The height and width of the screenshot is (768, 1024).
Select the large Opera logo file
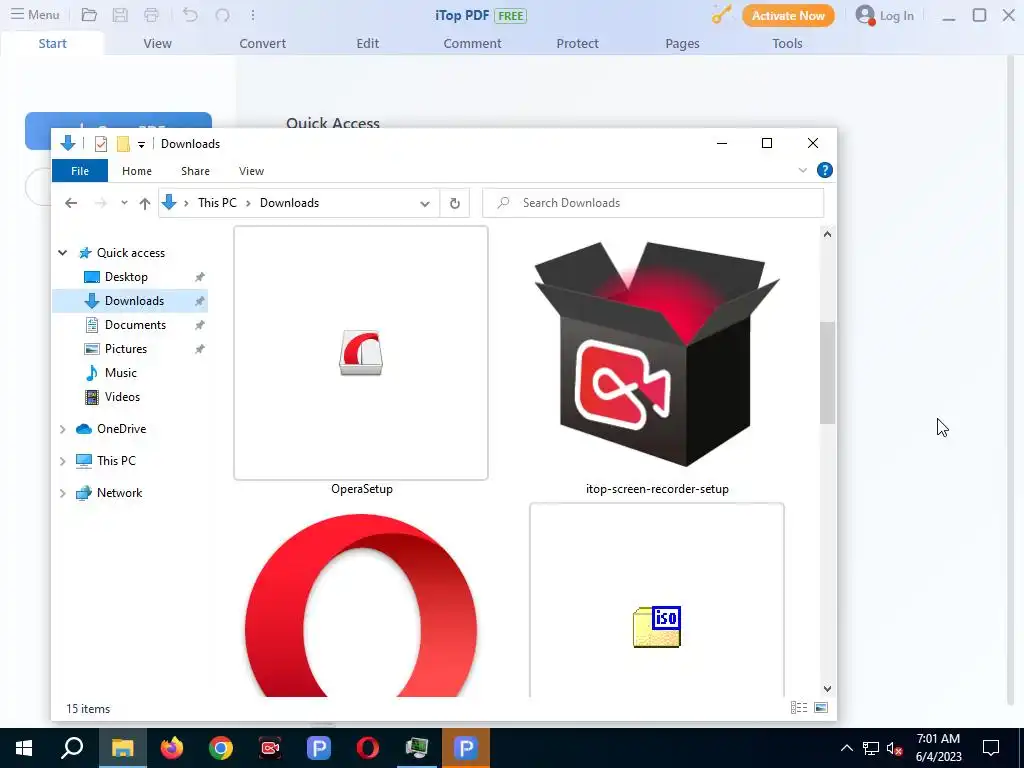tap(361, 604)
